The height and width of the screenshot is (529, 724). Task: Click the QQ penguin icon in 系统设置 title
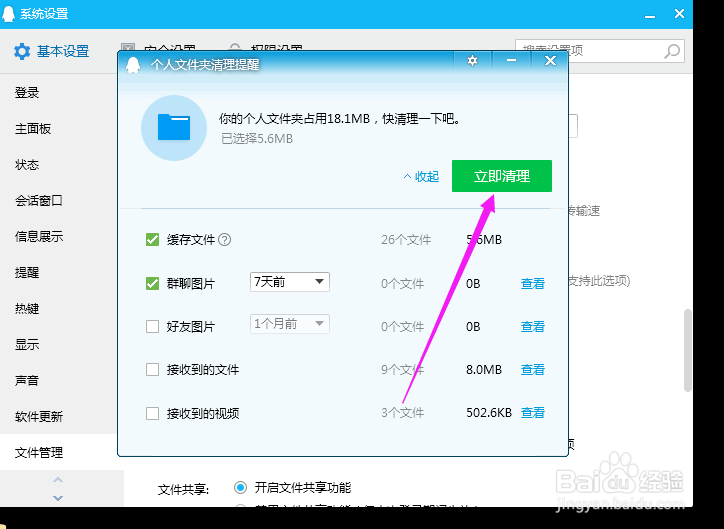pyautogui.click(x=8, y=14)
